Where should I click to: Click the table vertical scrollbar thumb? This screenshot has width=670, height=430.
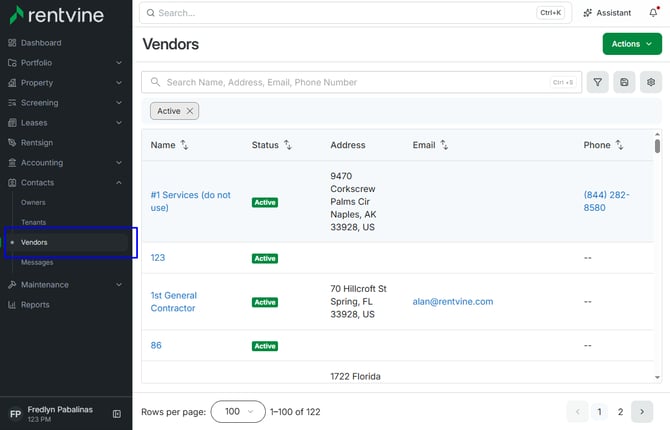[657, 146]
